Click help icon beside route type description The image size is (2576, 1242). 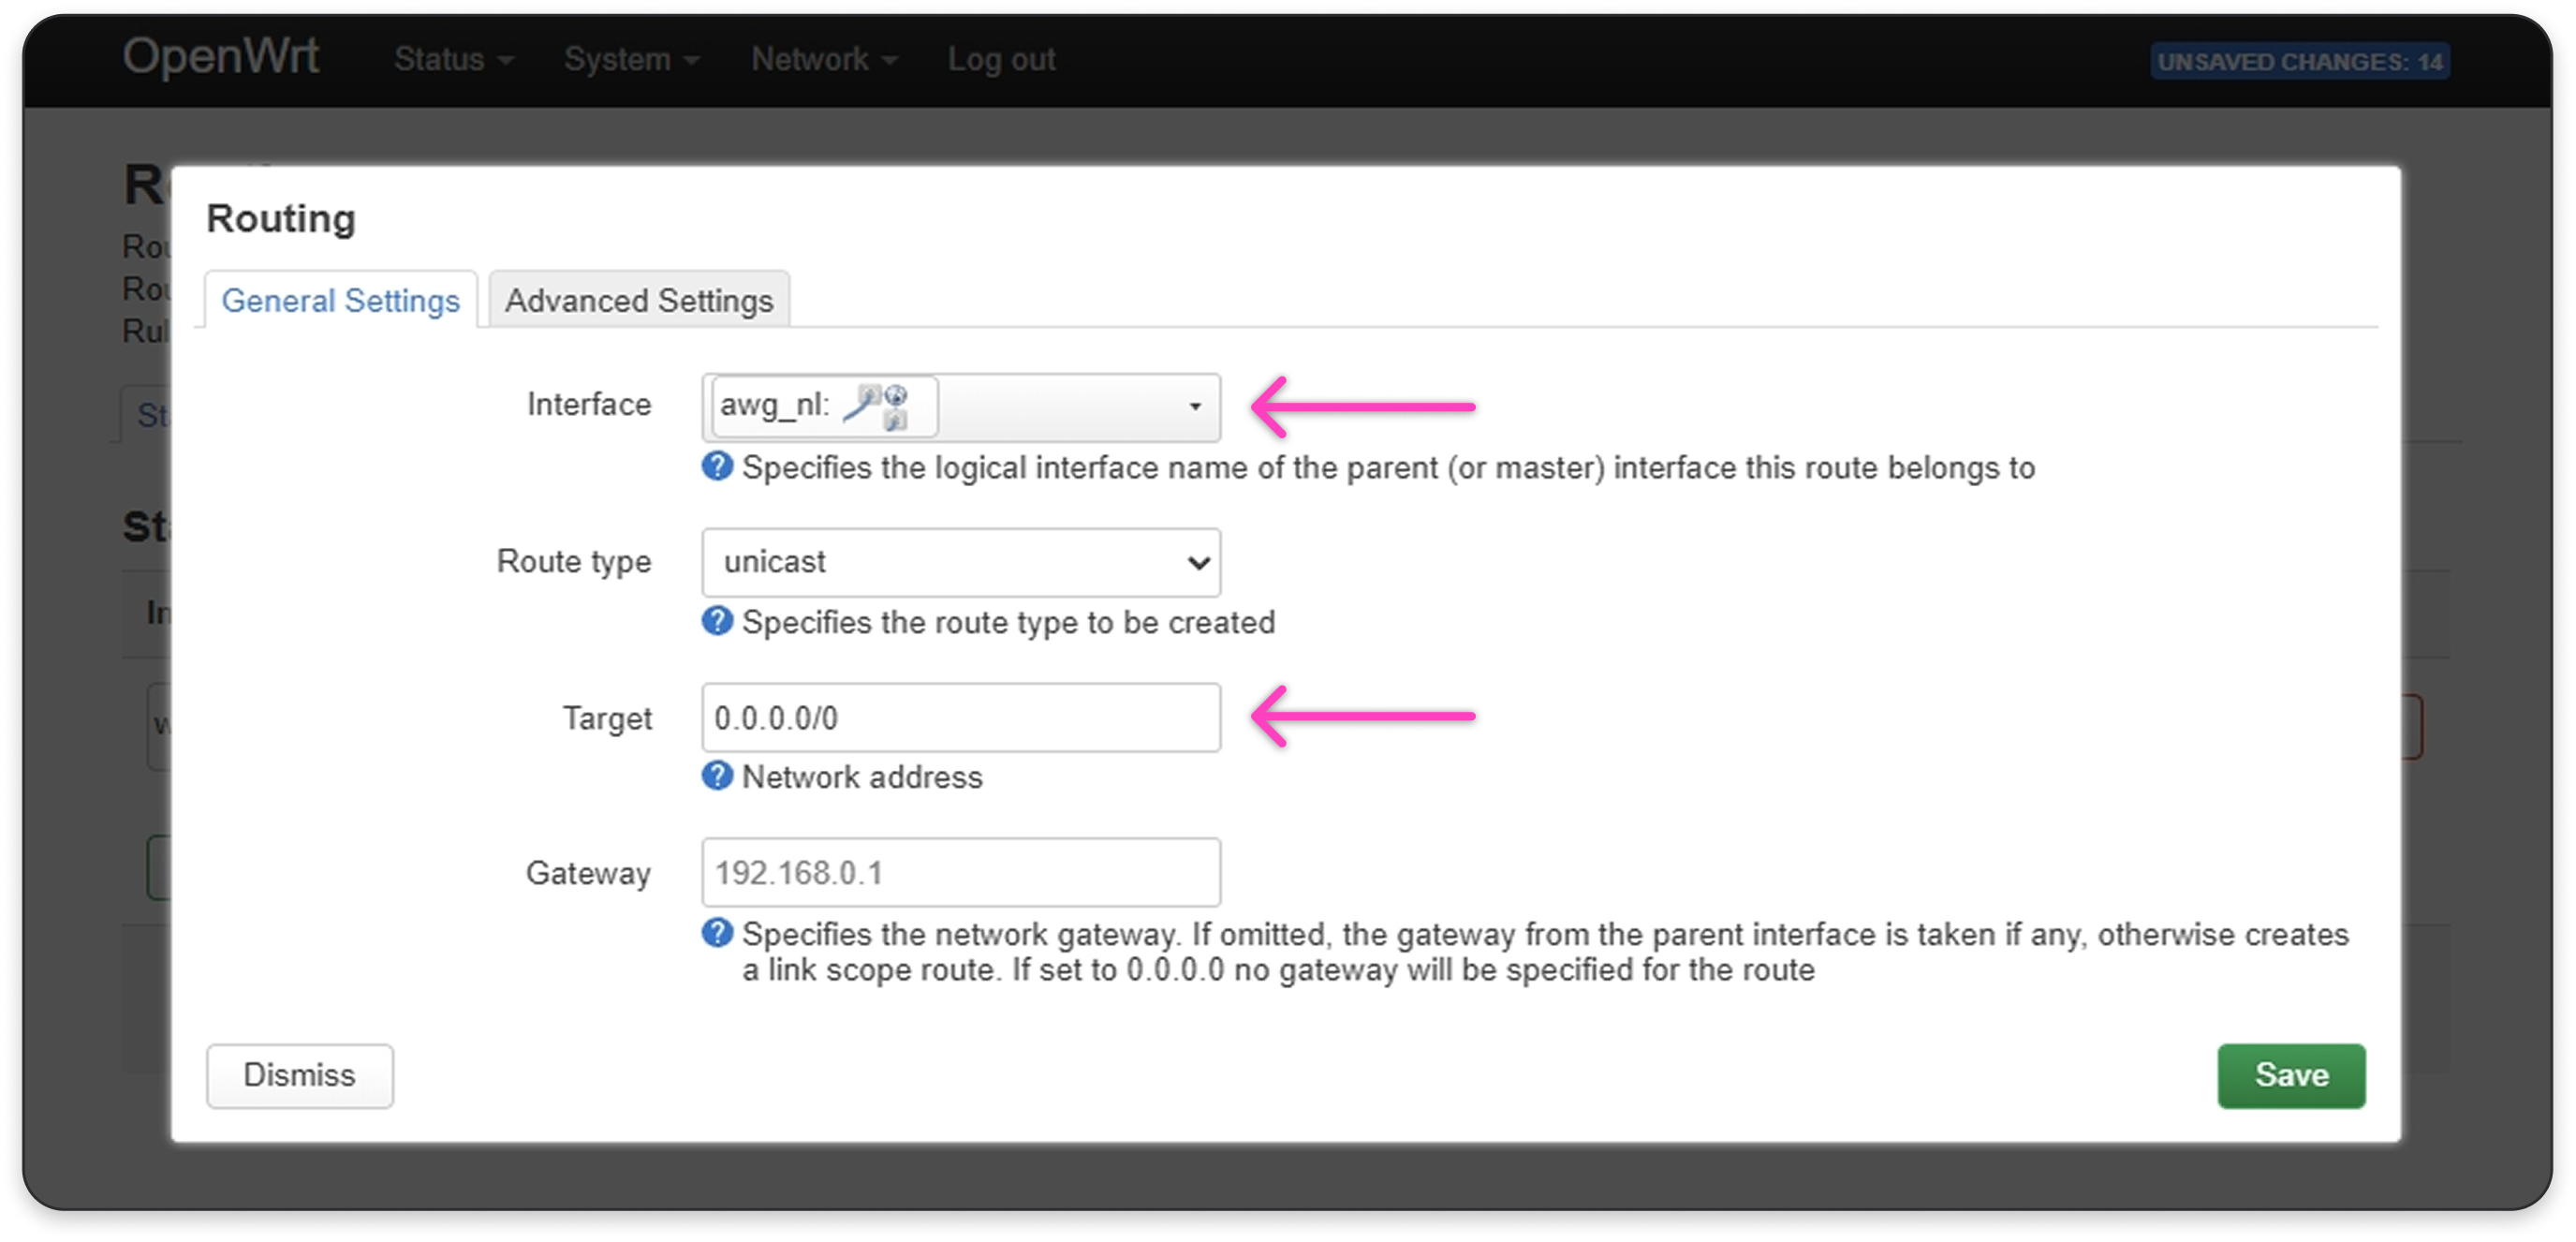pyautogui.click(x=717, y=621)
